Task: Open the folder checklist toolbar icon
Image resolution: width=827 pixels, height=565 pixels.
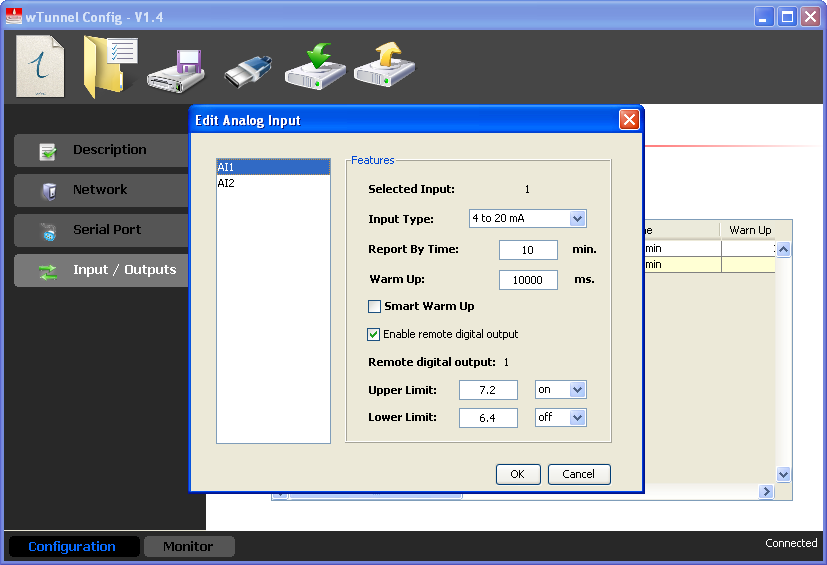Action: [x=109, y=66]
